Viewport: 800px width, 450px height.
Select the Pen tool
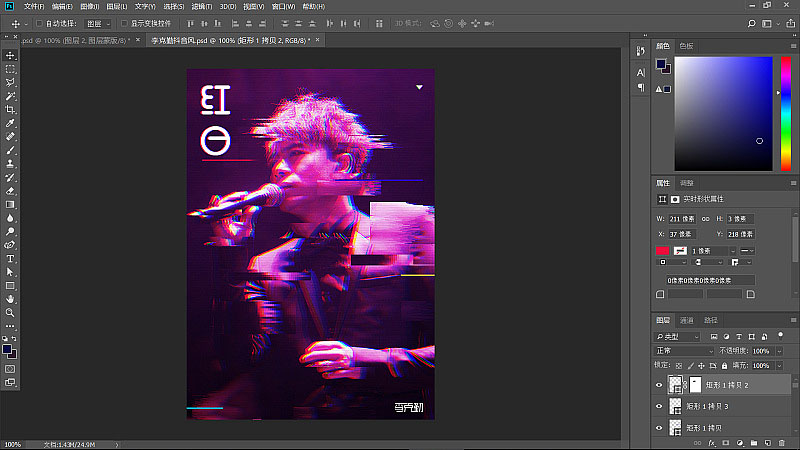coord(10,245)
